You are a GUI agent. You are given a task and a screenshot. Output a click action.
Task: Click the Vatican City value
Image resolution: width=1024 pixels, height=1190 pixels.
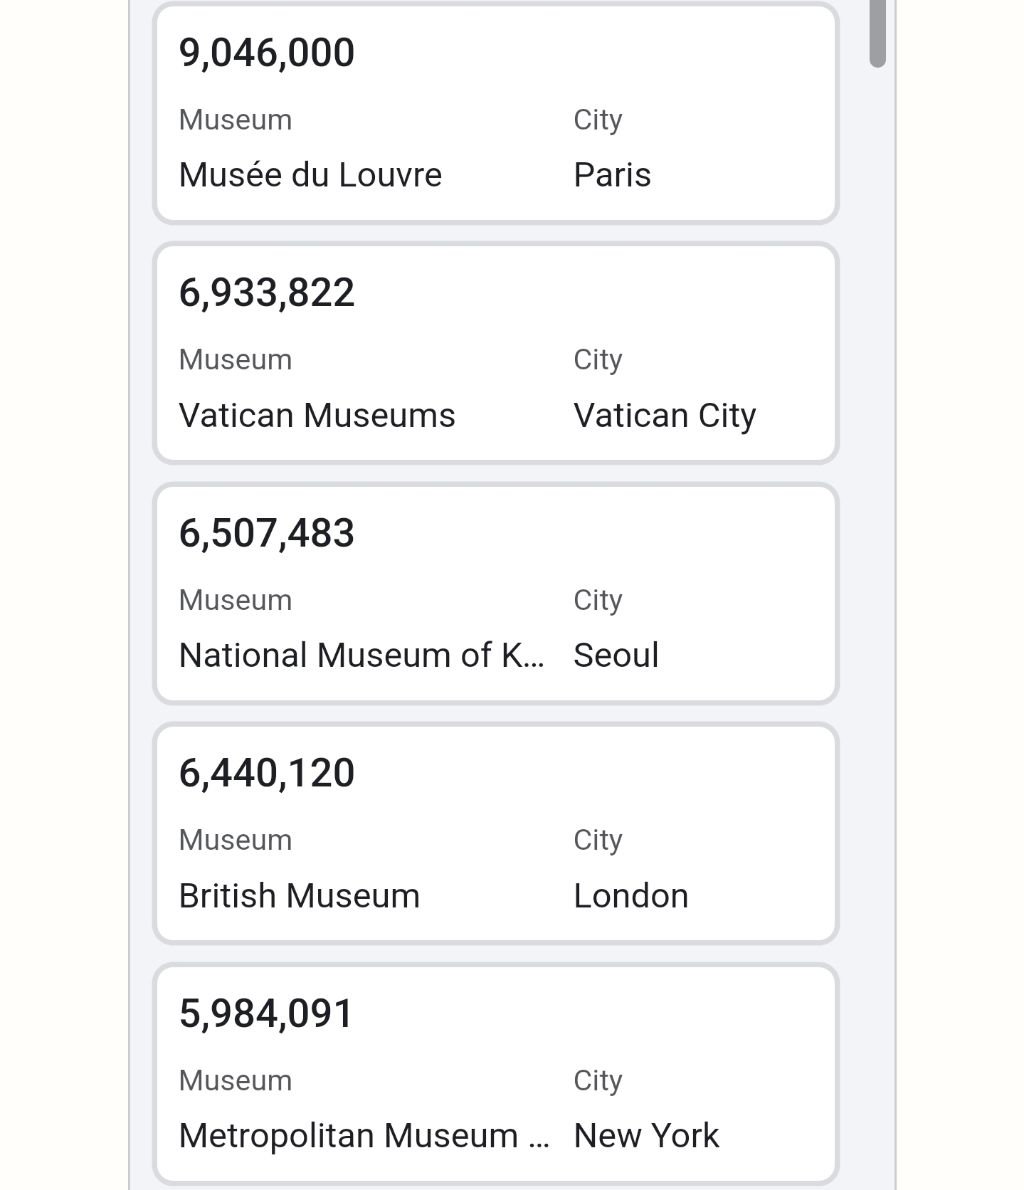point(665,416)
